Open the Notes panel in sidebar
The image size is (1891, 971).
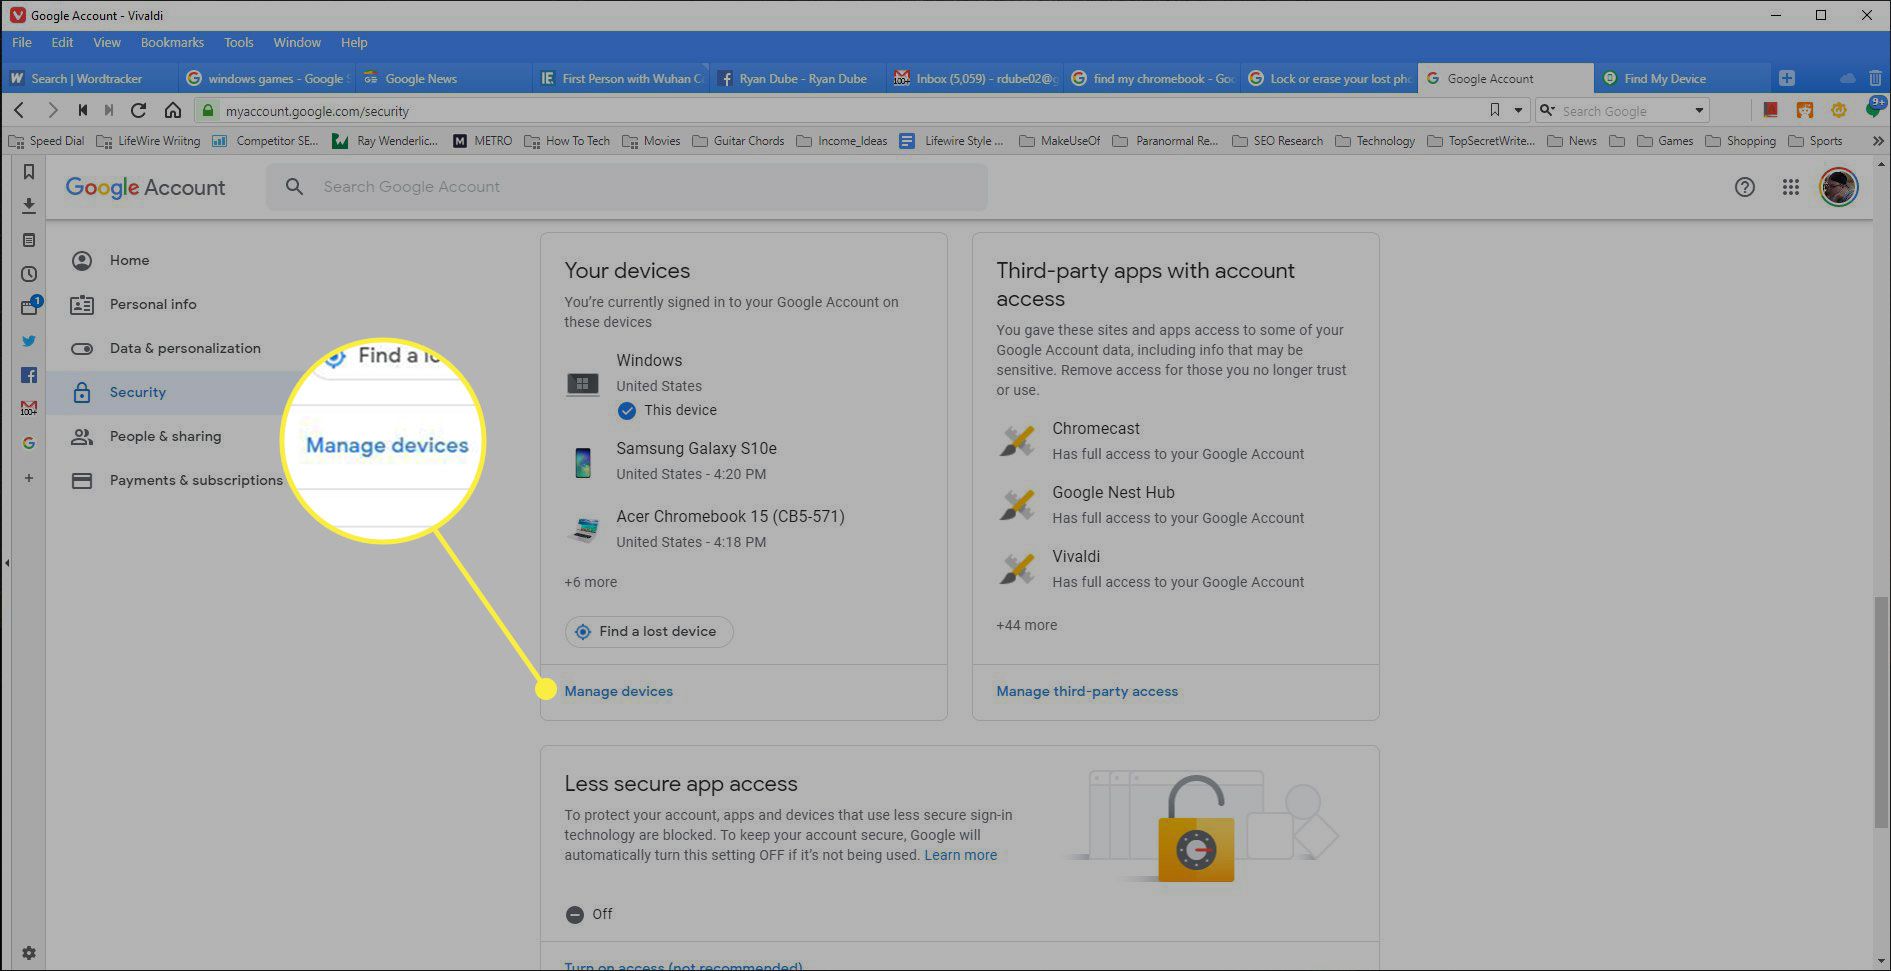[29, 240]
